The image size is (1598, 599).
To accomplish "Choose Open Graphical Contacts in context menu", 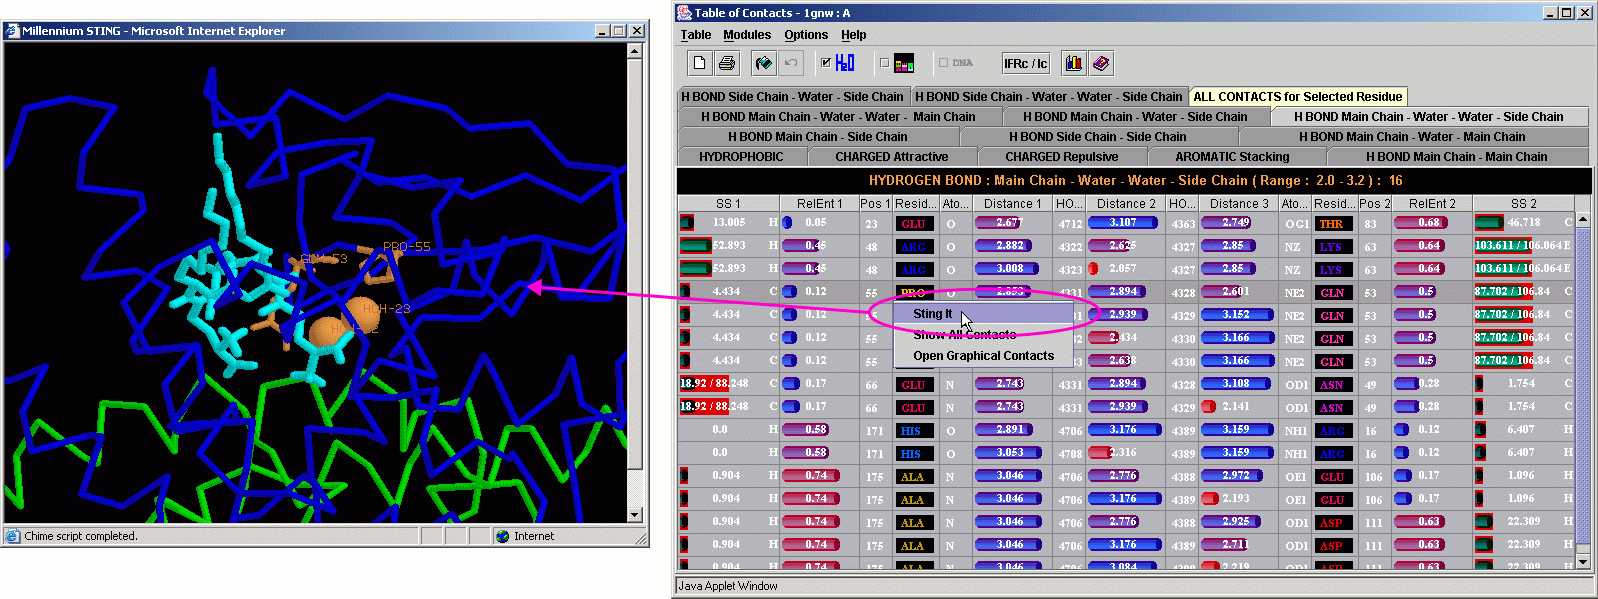I will point(984,356).
